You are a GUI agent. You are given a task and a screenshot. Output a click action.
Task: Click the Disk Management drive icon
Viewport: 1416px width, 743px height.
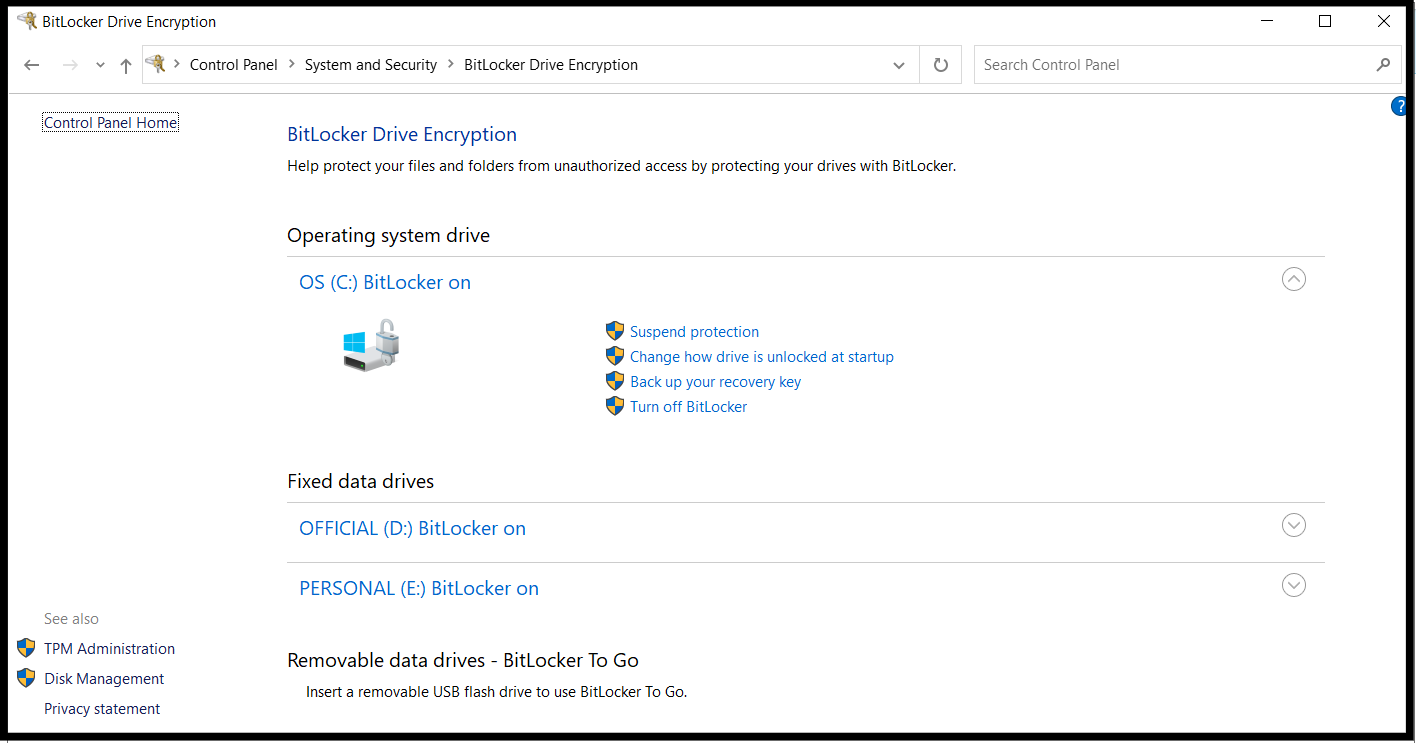coord(26,678)
